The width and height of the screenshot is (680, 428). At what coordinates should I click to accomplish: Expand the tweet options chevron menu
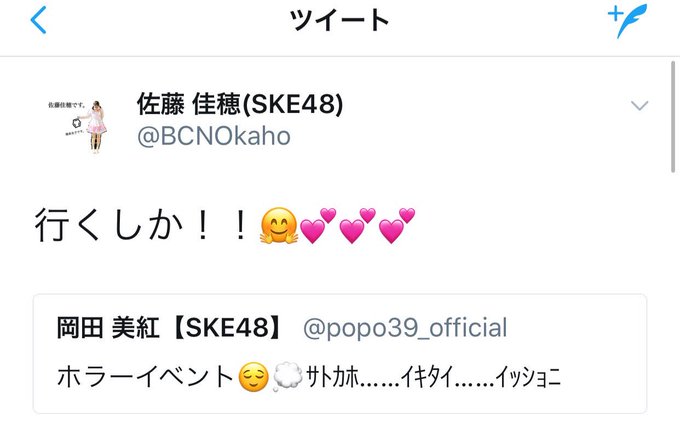click(x=639, y=105)
